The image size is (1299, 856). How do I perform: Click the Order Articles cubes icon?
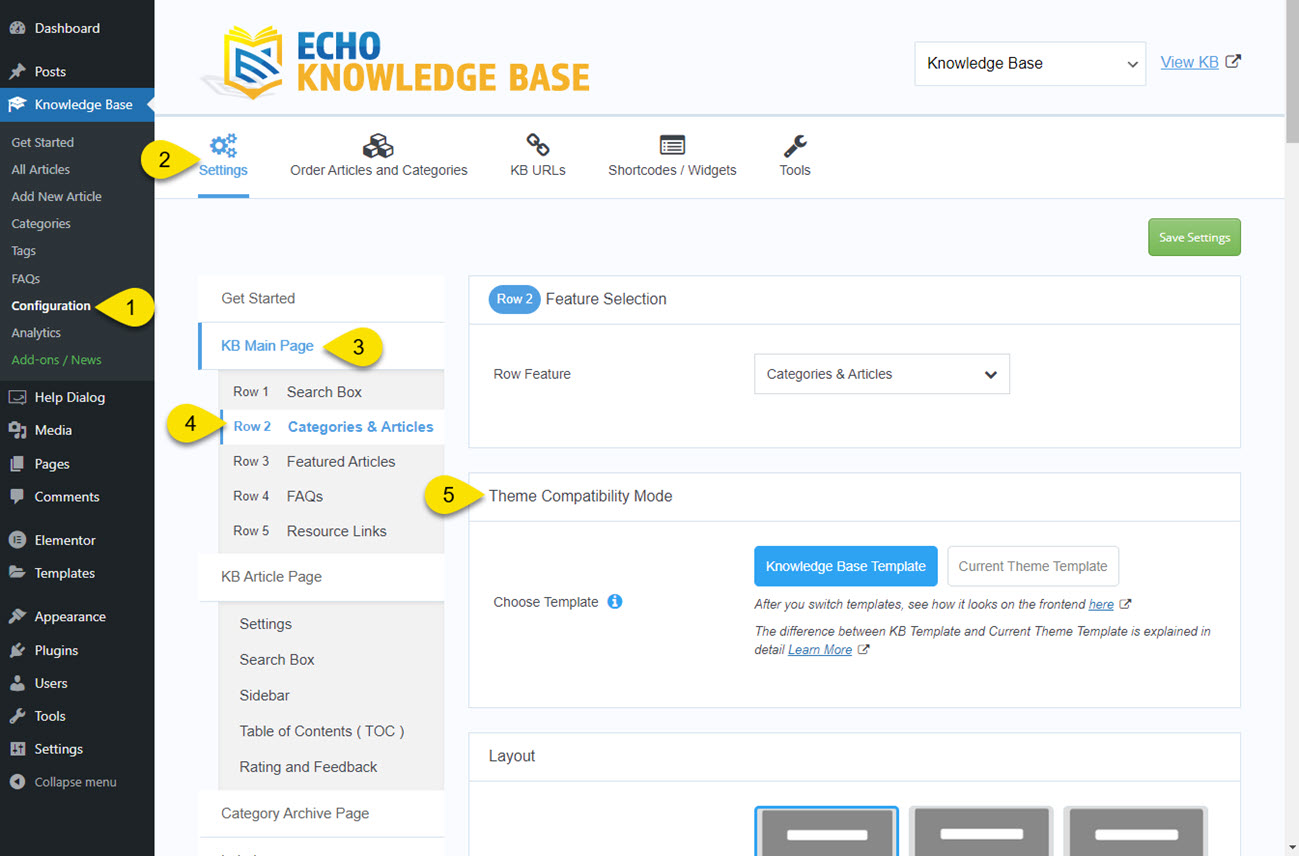378,145
